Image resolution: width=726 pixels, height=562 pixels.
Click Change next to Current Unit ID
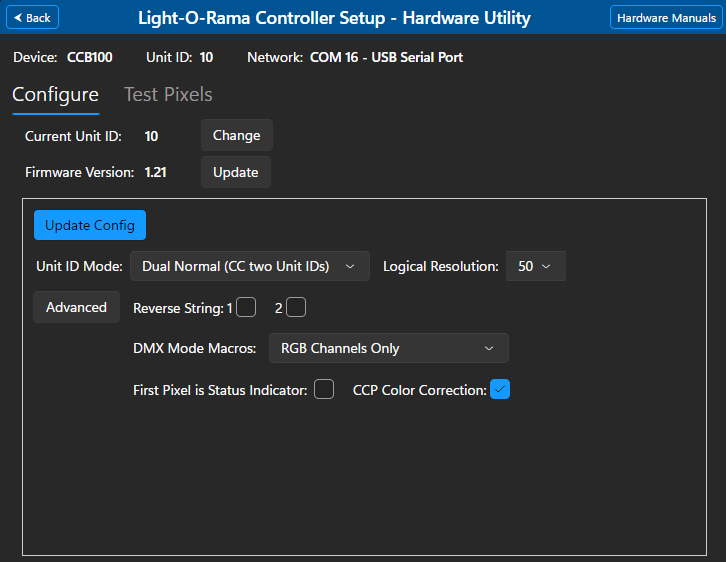coord(236,135)
